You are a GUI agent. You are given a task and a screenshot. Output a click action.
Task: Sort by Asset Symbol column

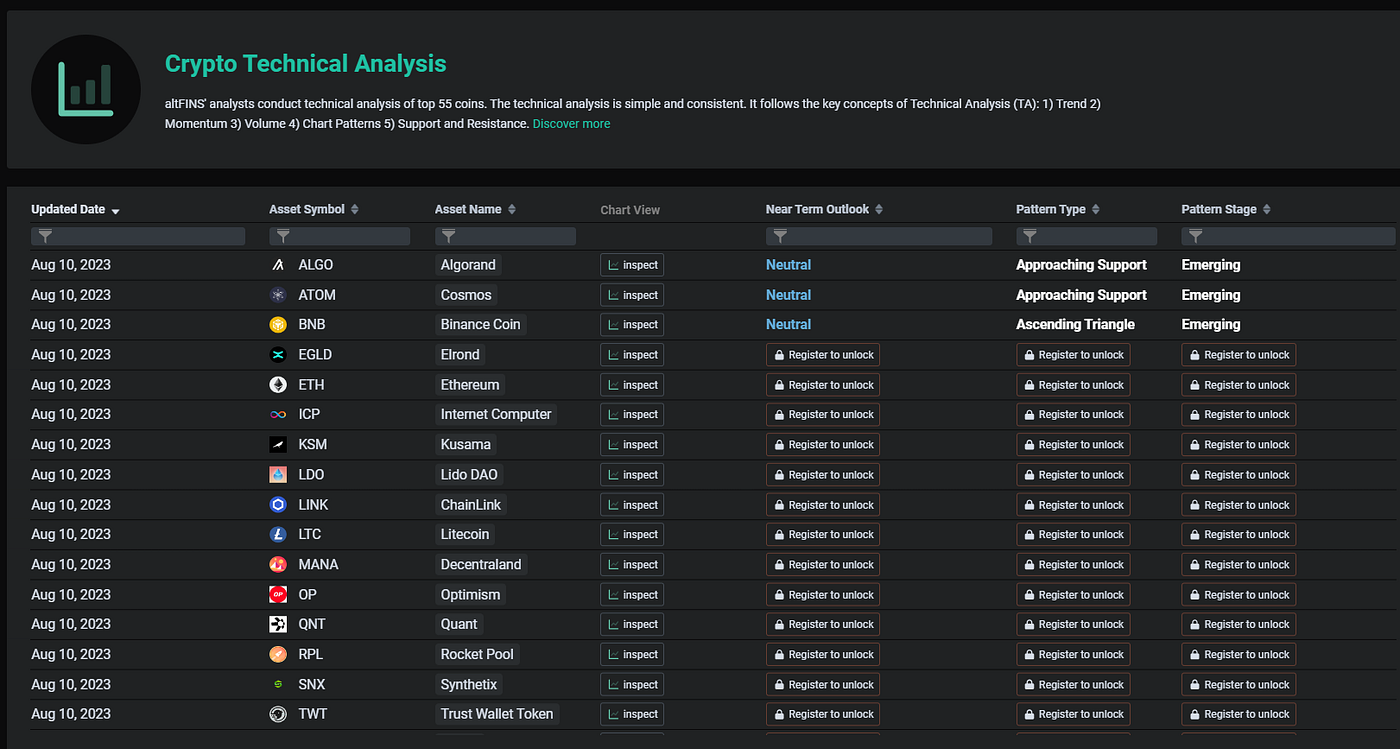pyautogui.click(x=313, y=210)
